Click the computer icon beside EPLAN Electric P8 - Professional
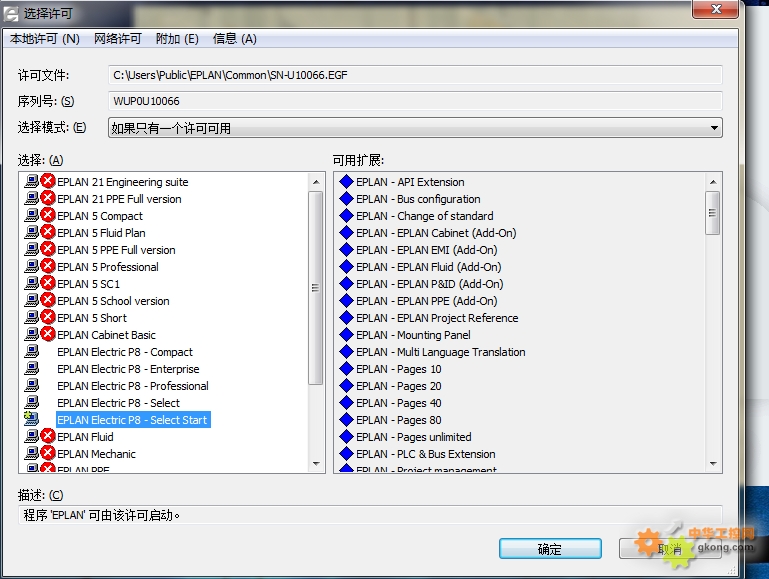This screenshot has height=579, width=769. (x=32, y=385)
